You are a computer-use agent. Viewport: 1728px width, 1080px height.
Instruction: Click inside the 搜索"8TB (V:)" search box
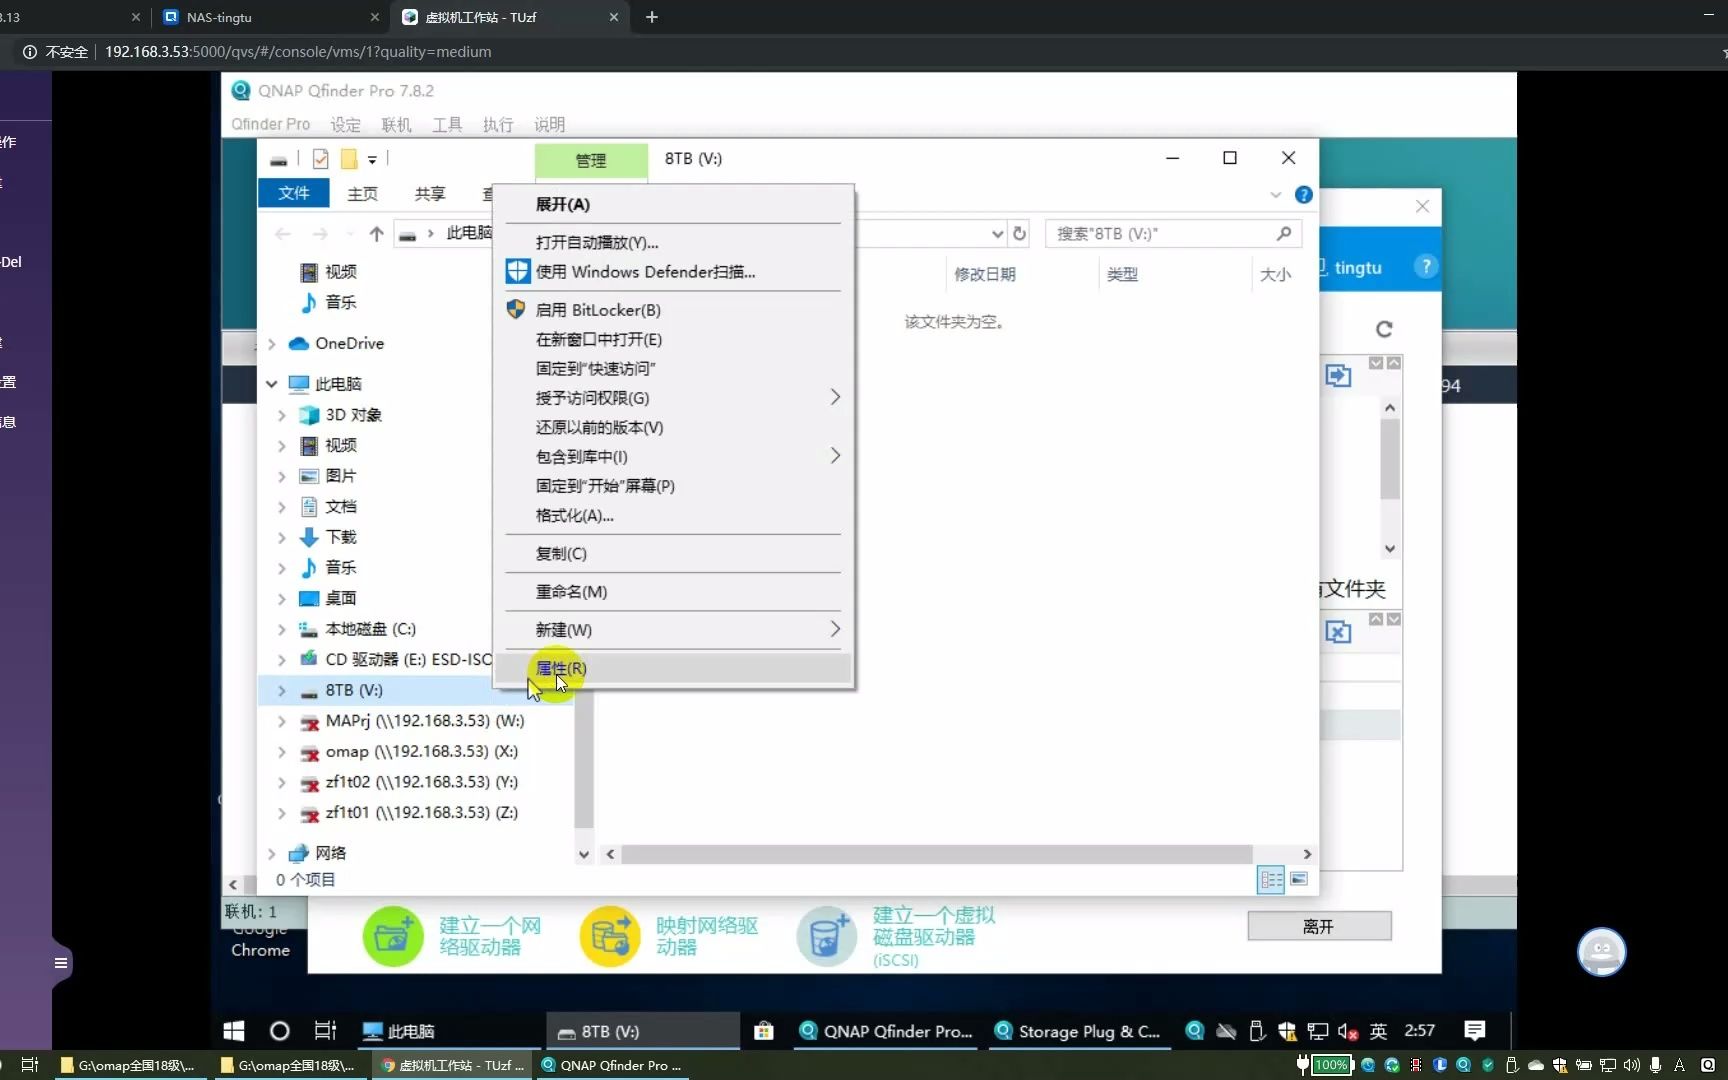click(1160, 233)
